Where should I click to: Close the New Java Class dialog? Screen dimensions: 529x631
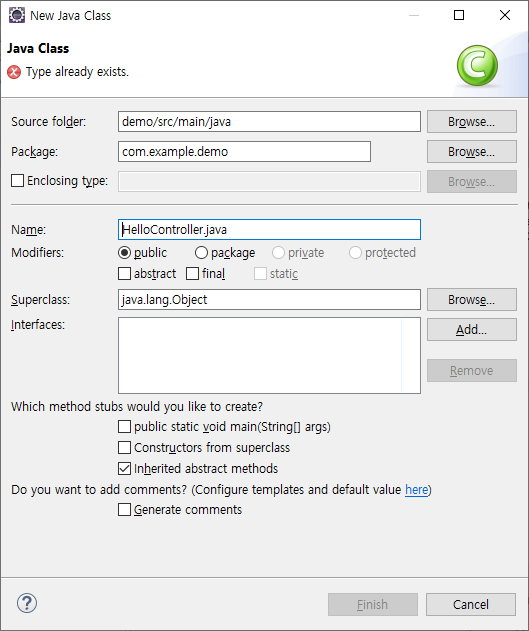point(505,15)
